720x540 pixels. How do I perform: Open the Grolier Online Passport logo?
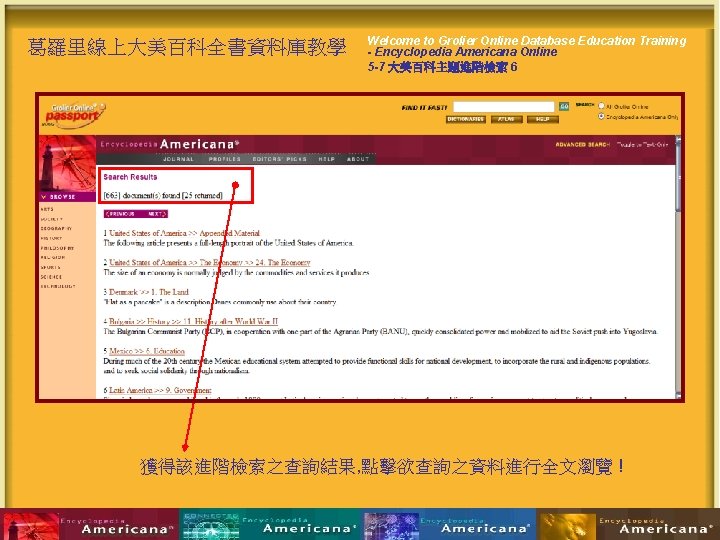74,115
